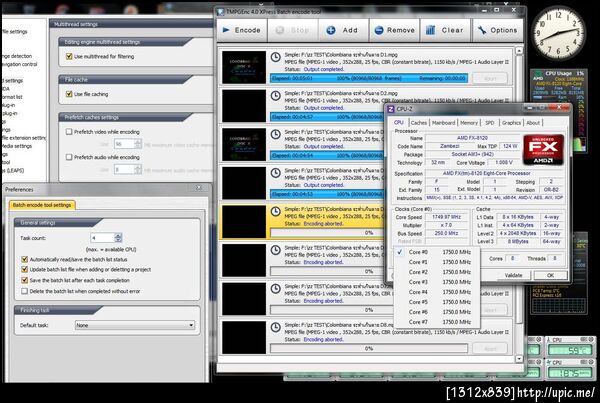Click the clock icon of the D8.mpg task
This screenshot has height=403, width=600.
[x=276, y=327]
